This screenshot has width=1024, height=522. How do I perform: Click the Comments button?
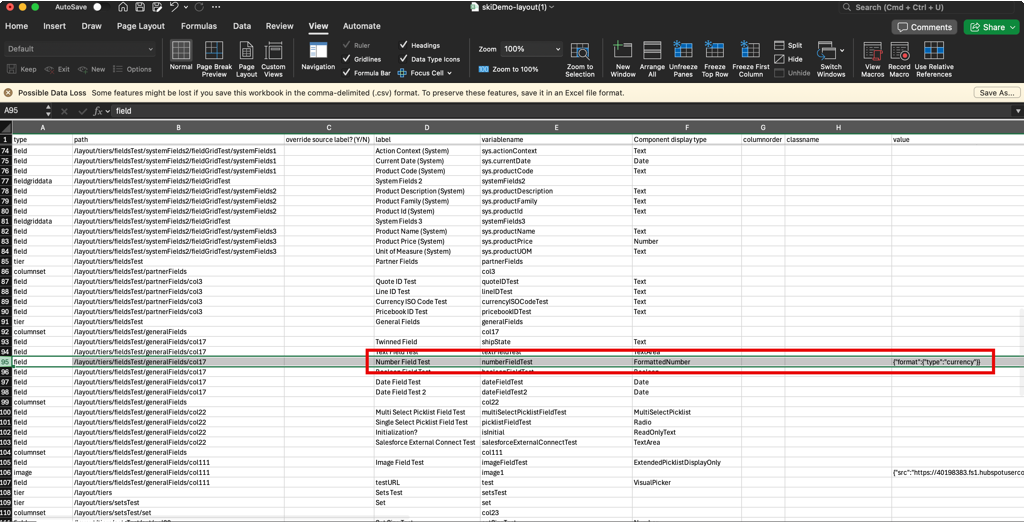pos(924,27)
